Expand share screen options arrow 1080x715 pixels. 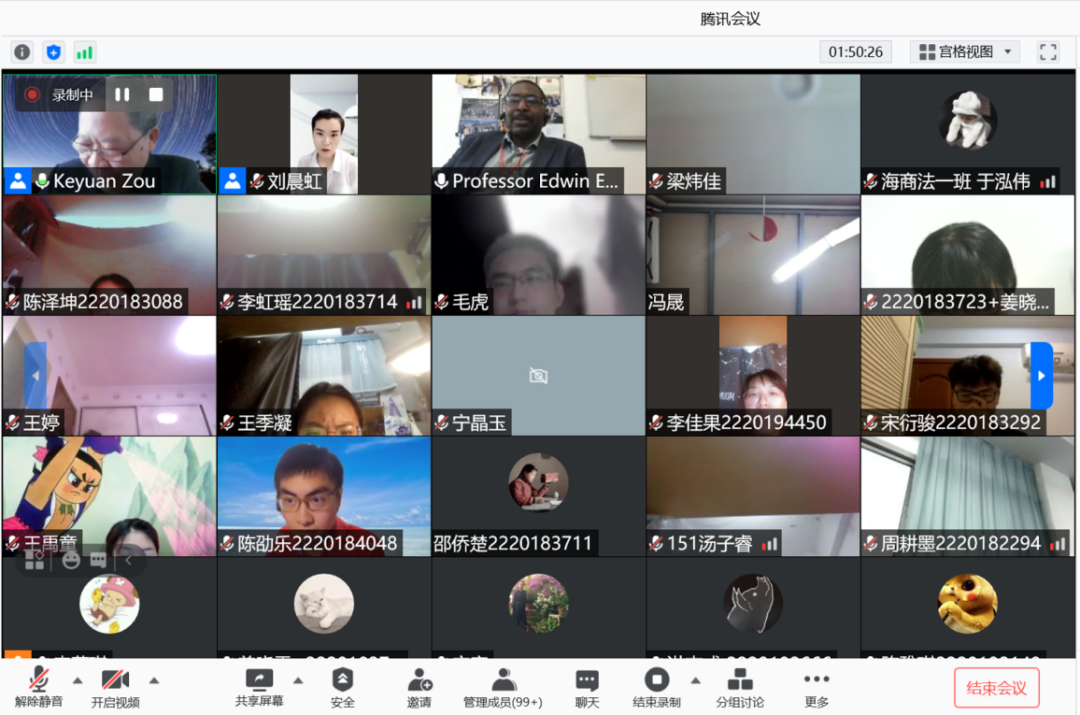297,680
